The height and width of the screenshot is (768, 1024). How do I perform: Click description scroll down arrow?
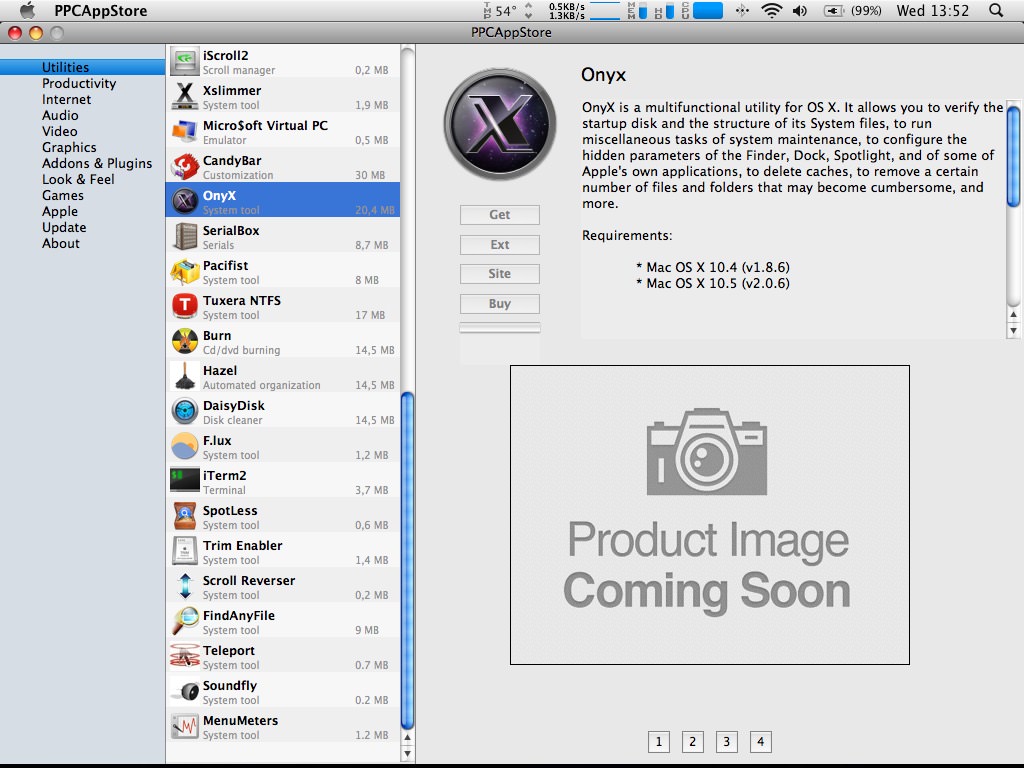1013,330
